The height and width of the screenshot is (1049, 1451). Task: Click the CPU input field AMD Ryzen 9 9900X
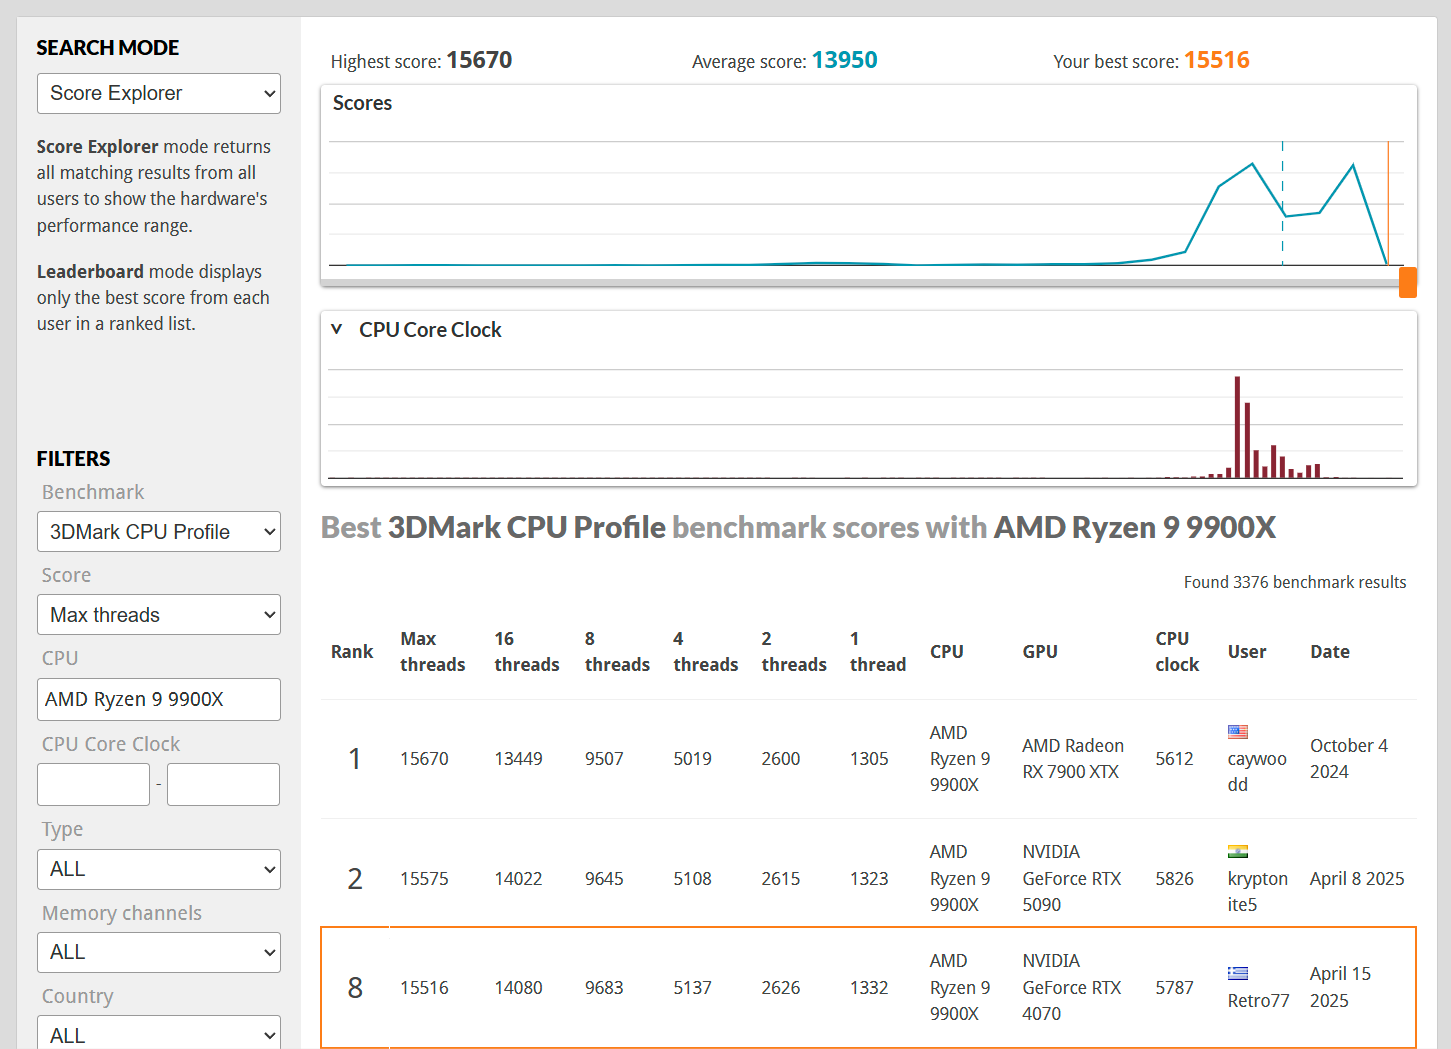pyautogui.click(x=159, y=699)
